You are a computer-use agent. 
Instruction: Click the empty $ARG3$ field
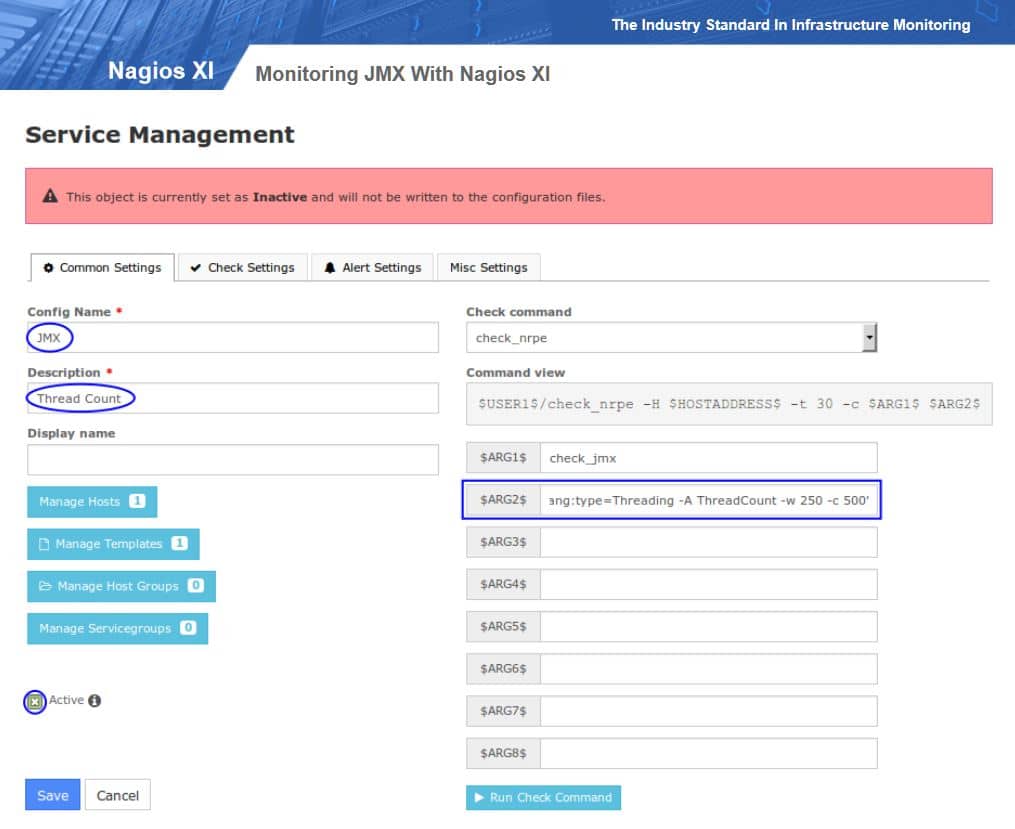pos(709,542)
